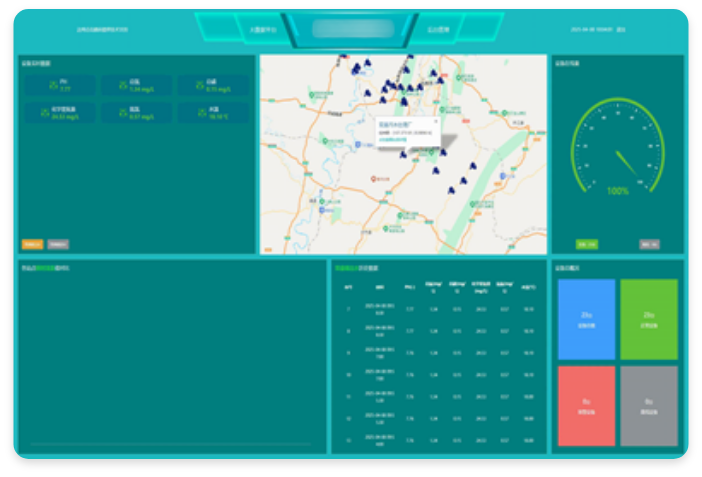Select the red device-count tile
This screenshot has height=477, width=702.
click(586, 404)
